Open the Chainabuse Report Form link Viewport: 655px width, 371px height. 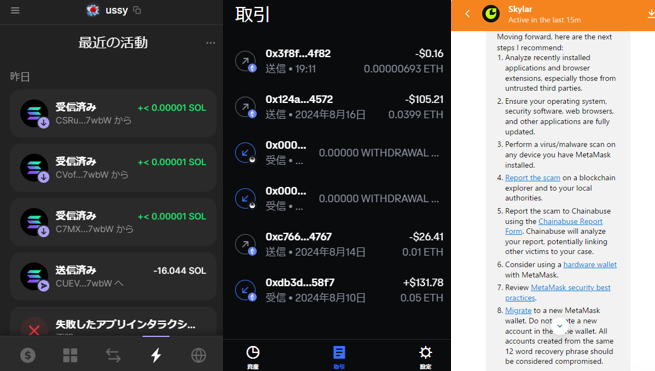[554, 226]
